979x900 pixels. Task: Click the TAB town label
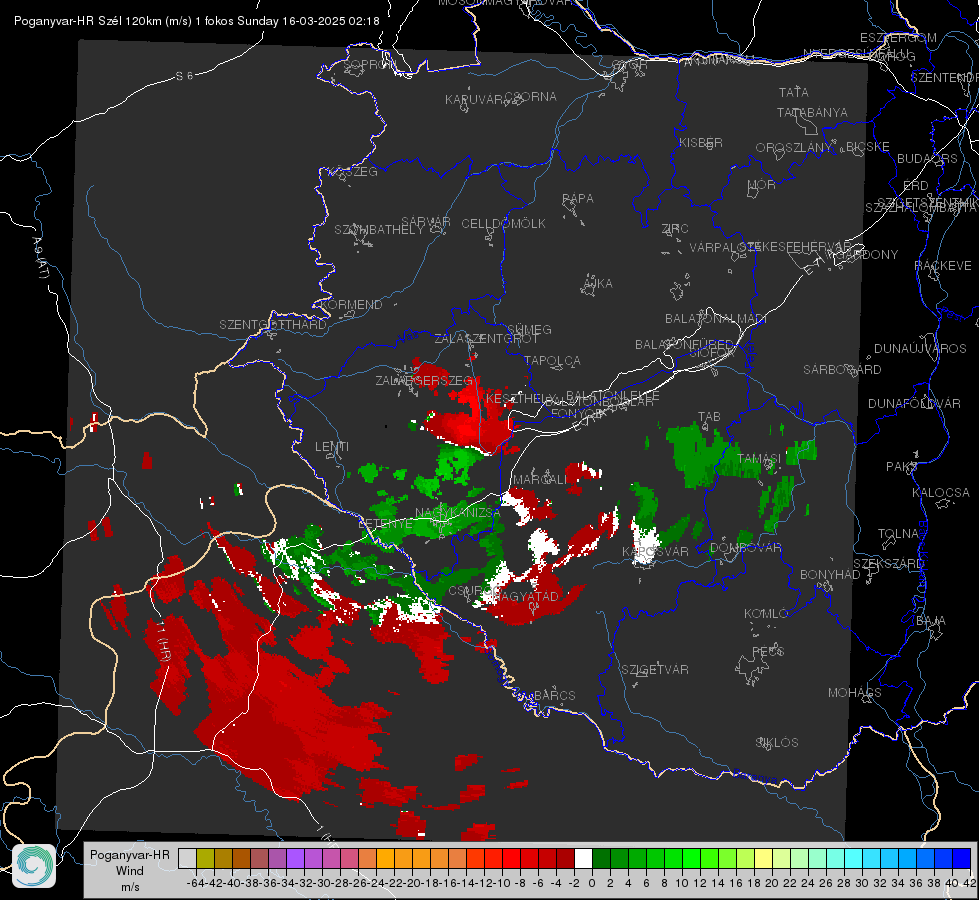709,417
